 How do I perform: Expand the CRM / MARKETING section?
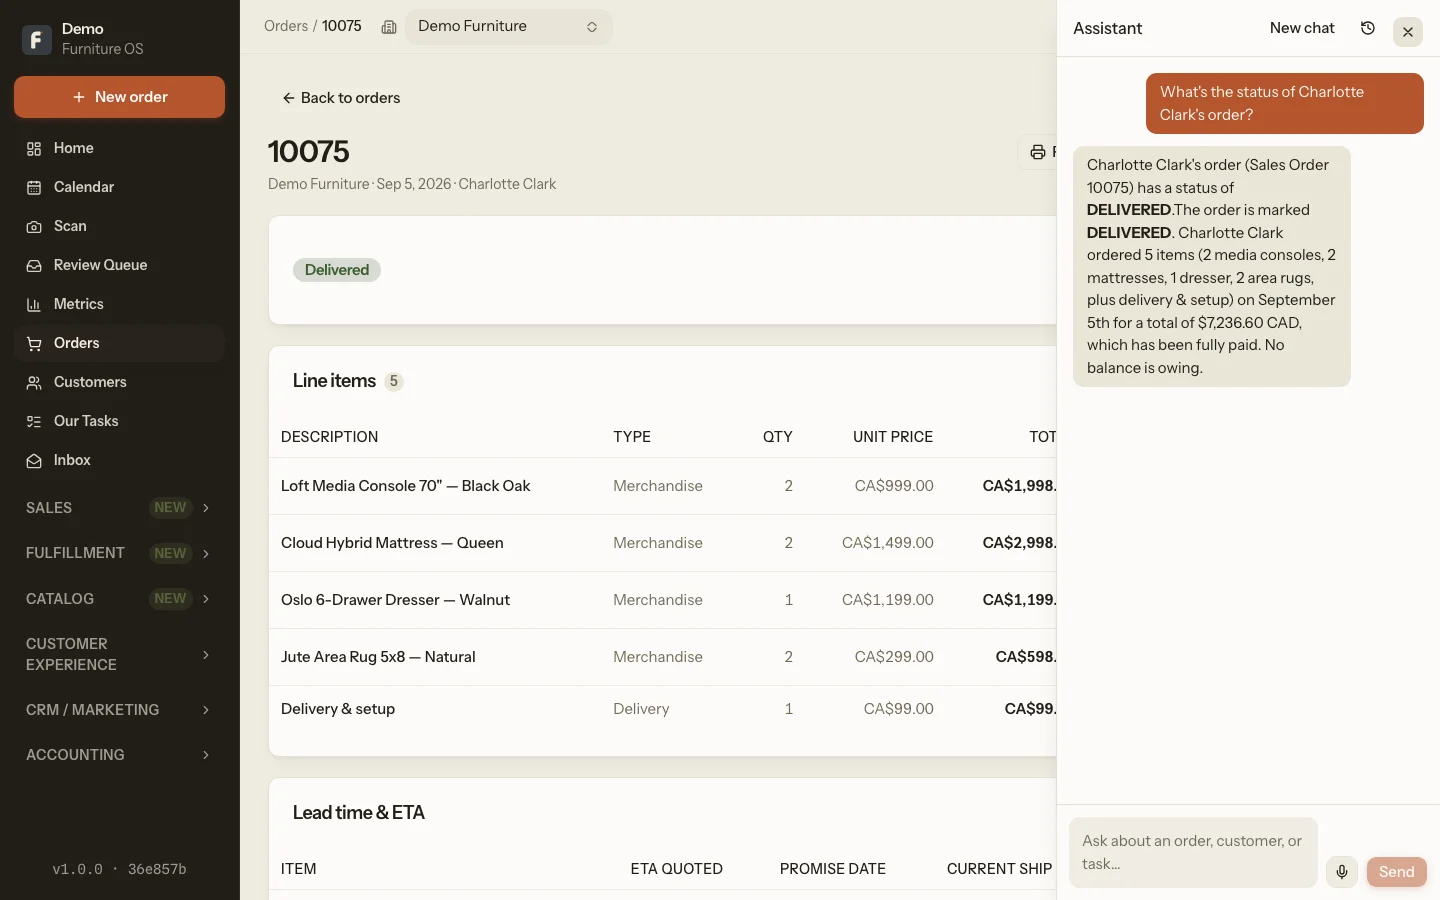119,710
